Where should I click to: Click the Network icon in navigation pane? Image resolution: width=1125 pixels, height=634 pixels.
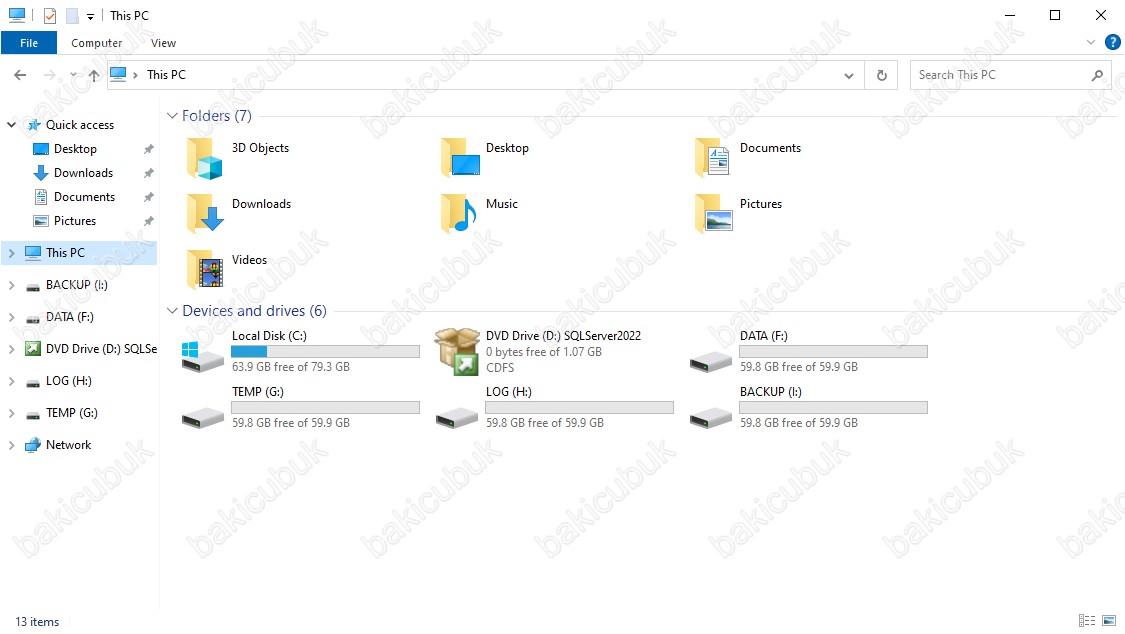tap(33, 445)
